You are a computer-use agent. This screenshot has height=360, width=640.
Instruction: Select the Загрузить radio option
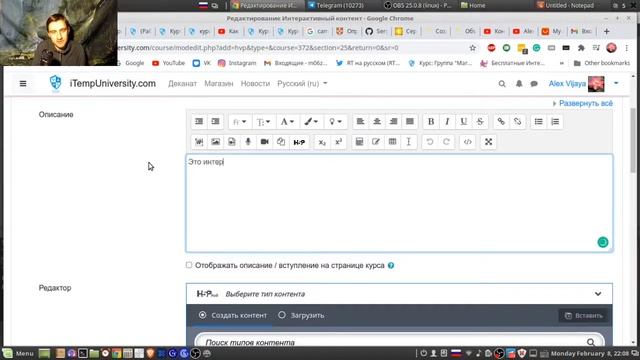click(x=282, y=315)
